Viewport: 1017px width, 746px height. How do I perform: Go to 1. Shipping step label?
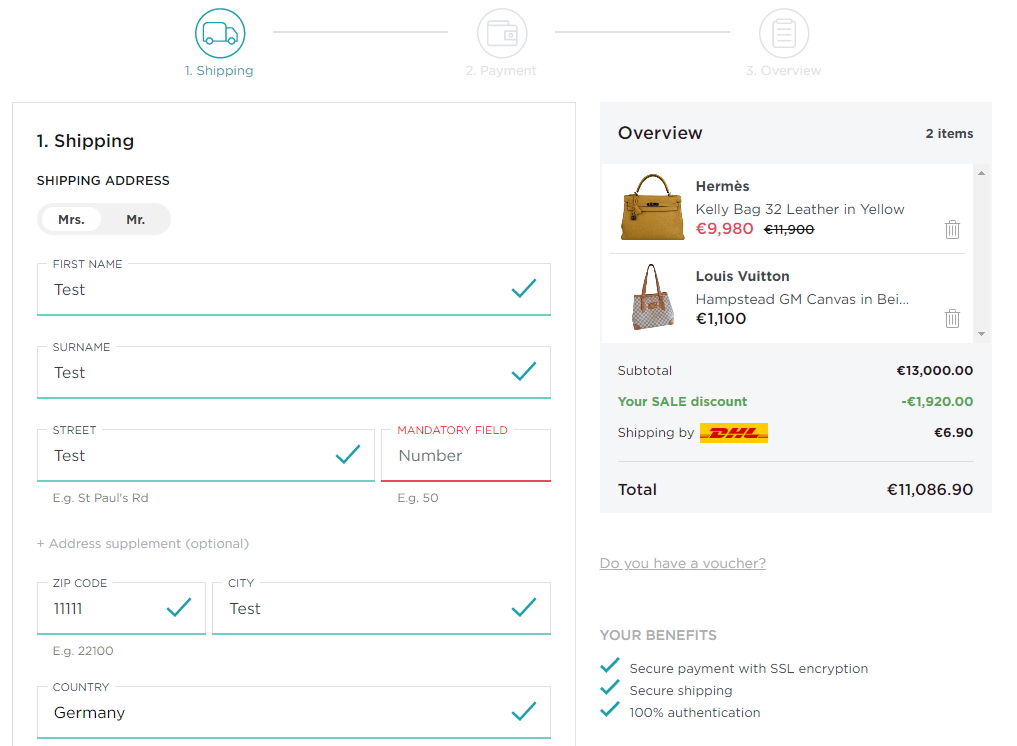[219, 71]
